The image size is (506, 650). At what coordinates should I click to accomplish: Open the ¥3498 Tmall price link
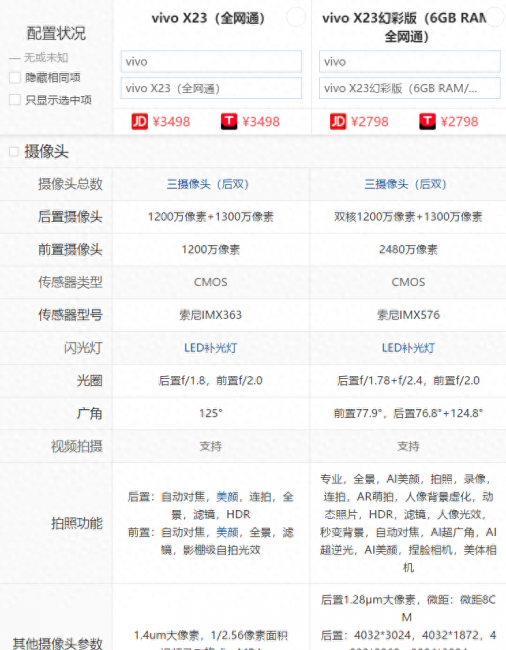(x=261, y=121)
